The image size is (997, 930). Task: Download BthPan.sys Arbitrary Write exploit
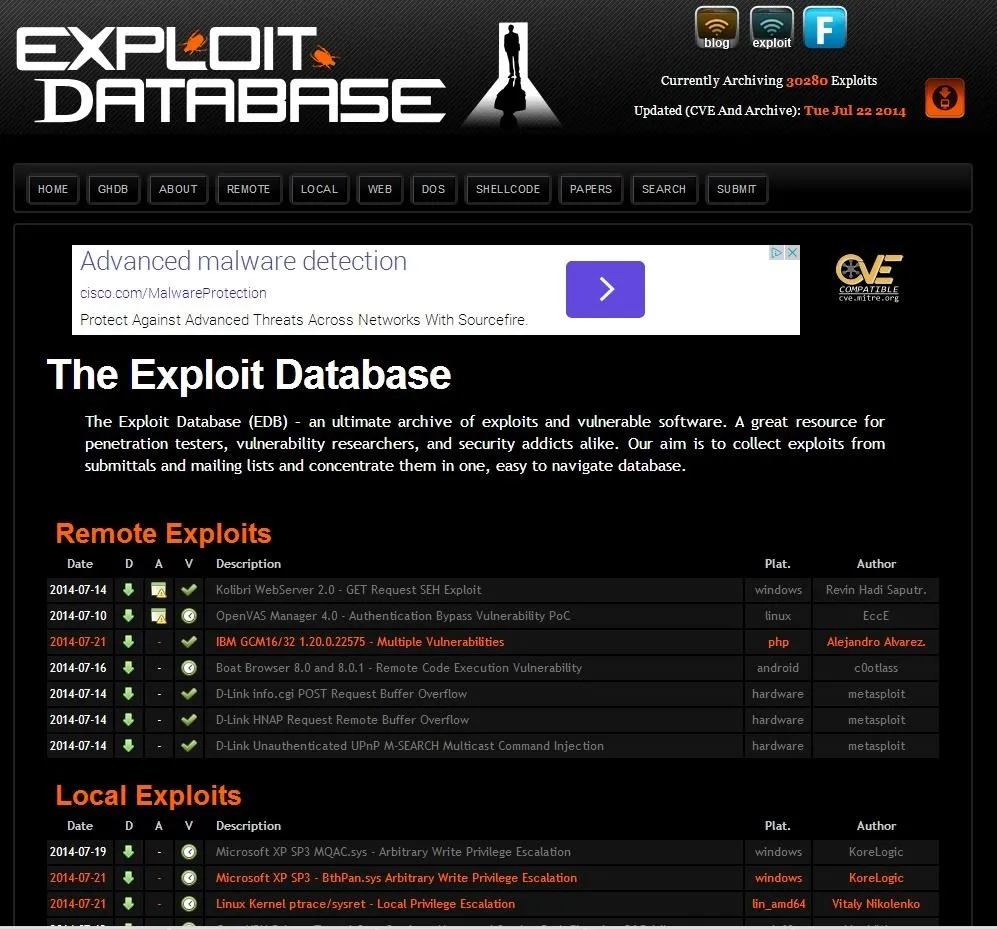click(128, 878)
